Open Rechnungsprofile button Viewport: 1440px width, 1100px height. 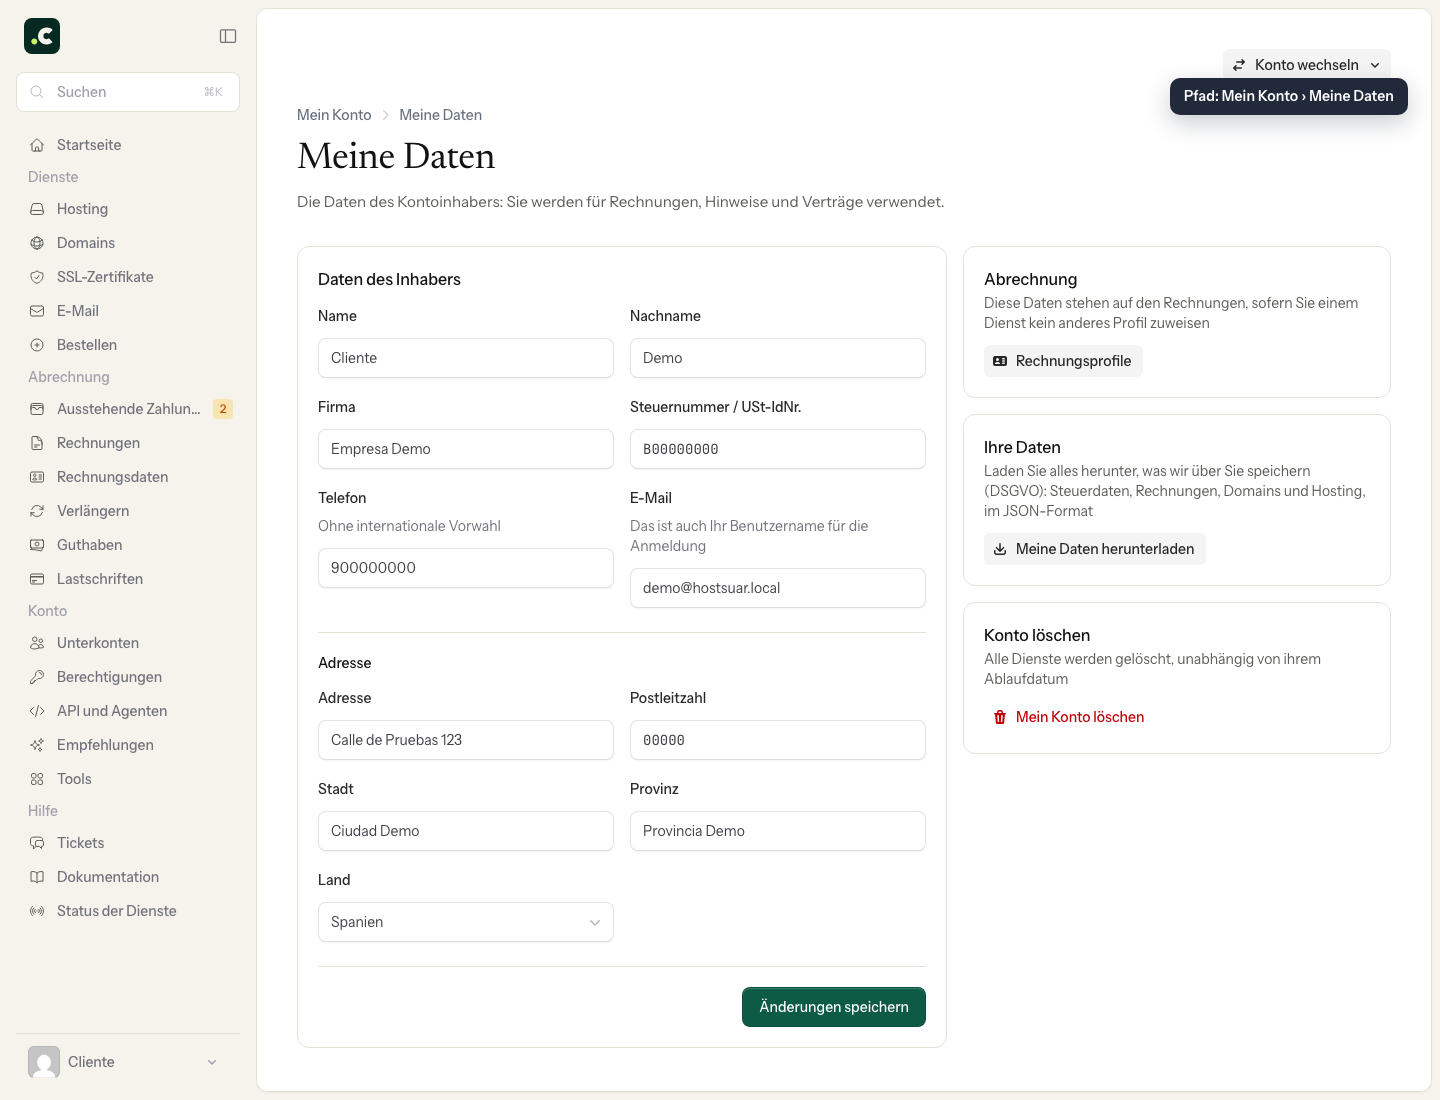coord(1063,361)
